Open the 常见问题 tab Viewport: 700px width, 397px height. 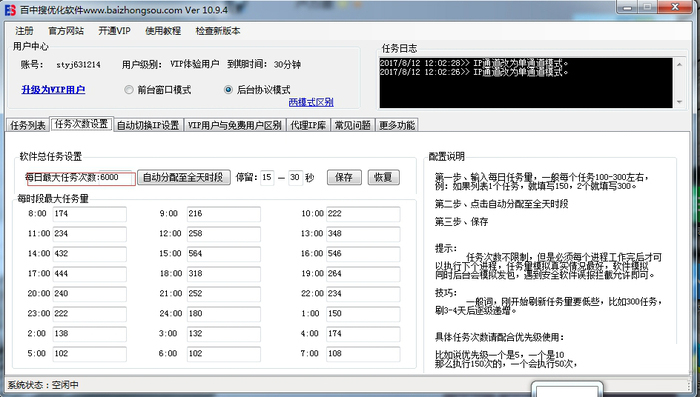353,125
